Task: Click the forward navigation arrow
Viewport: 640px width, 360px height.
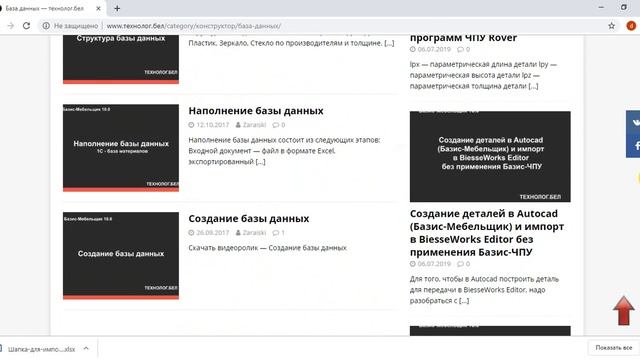Action: tap(11, 26)
